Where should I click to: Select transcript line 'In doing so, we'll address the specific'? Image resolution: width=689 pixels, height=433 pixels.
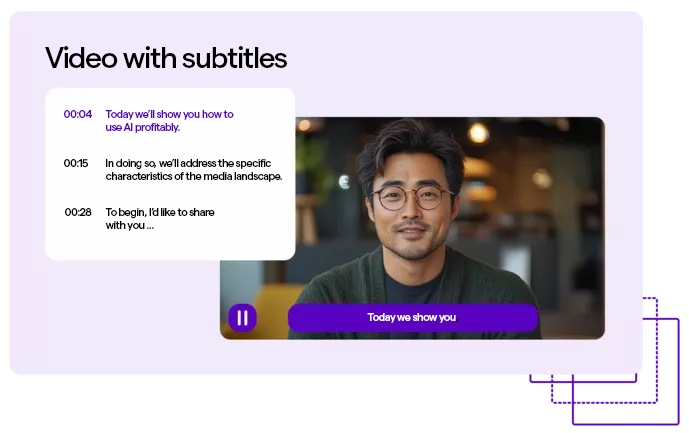(x=188, y=163)
